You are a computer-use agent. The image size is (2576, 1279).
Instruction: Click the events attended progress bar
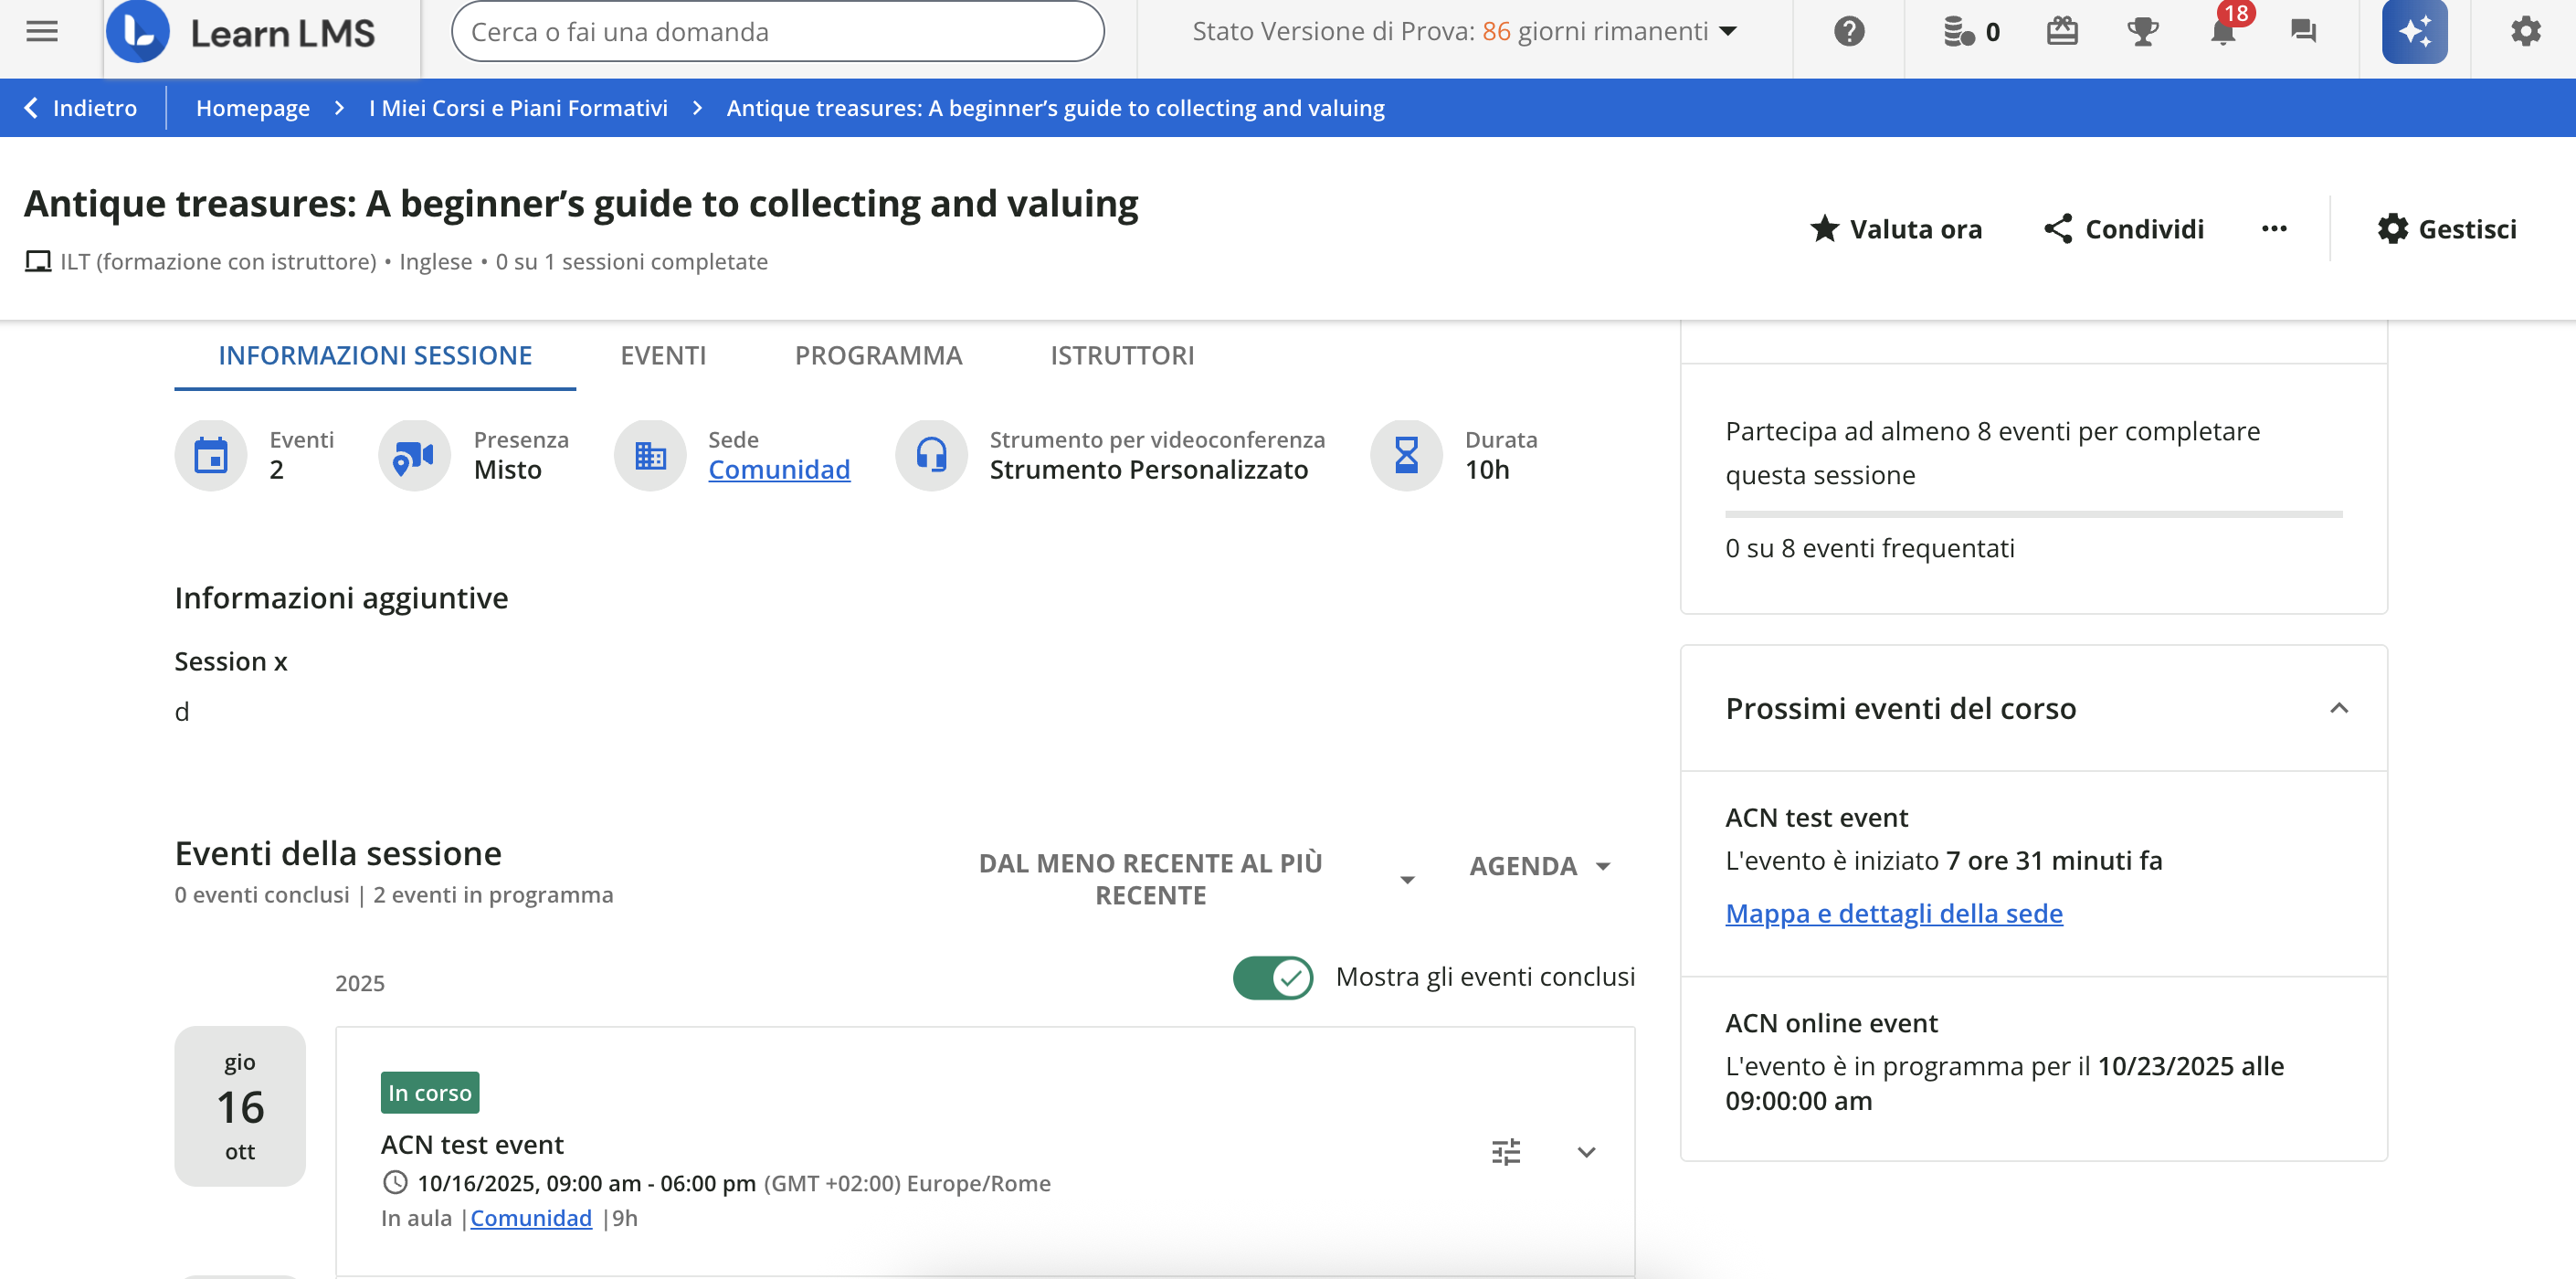click(x=2033, y=514)
